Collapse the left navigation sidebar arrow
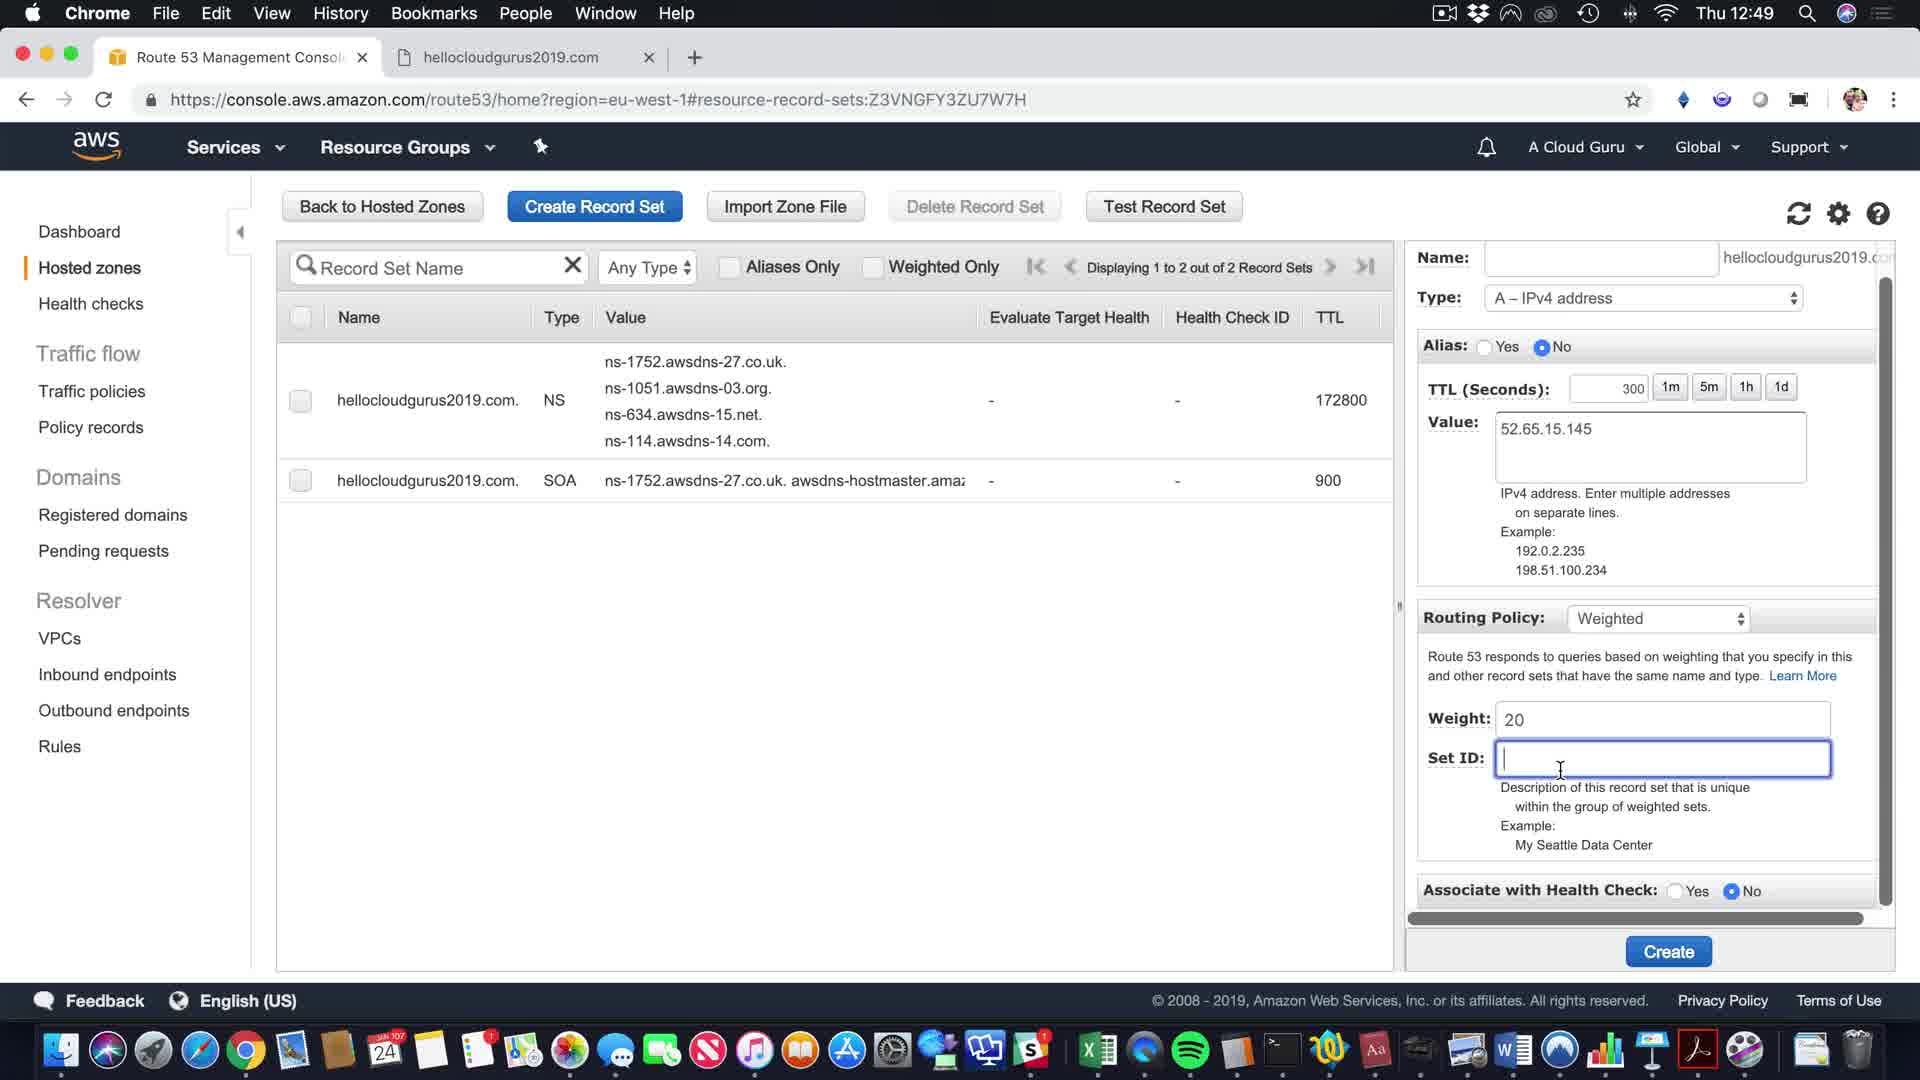Viewport: 1920px width, 1080px height. (x=240, y=232)
